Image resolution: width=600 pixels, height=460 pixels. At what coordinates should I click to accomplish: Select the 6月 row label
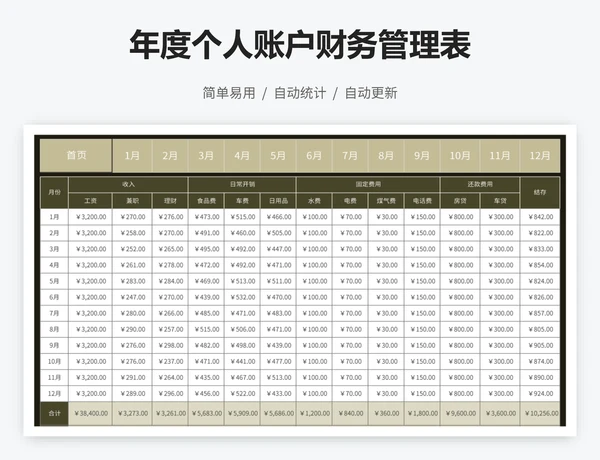click(x=54, y=297)
